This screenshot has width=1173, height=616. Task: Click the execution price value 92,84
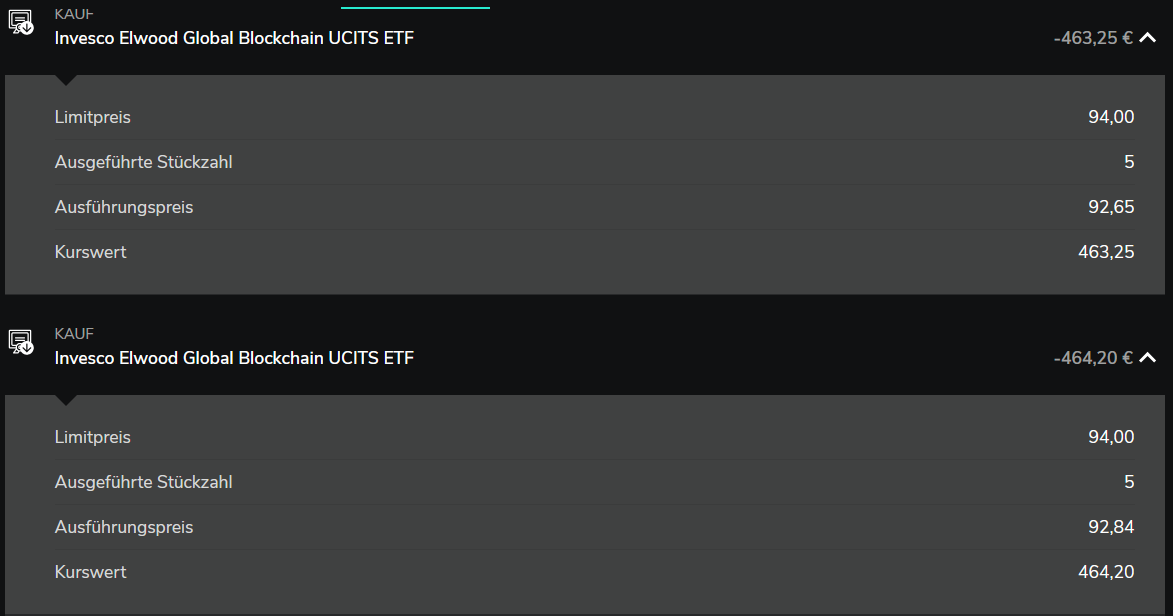point(1111,527)
